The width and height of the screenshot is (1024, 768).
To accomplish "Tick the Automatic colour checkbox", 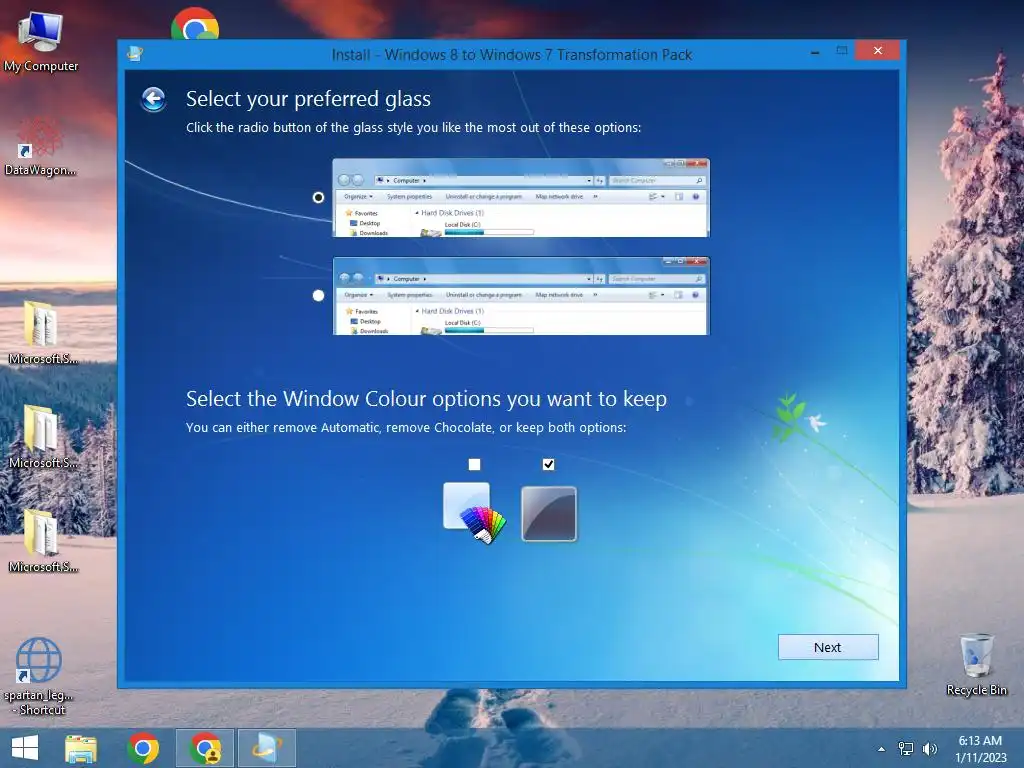I will (475, 464).
